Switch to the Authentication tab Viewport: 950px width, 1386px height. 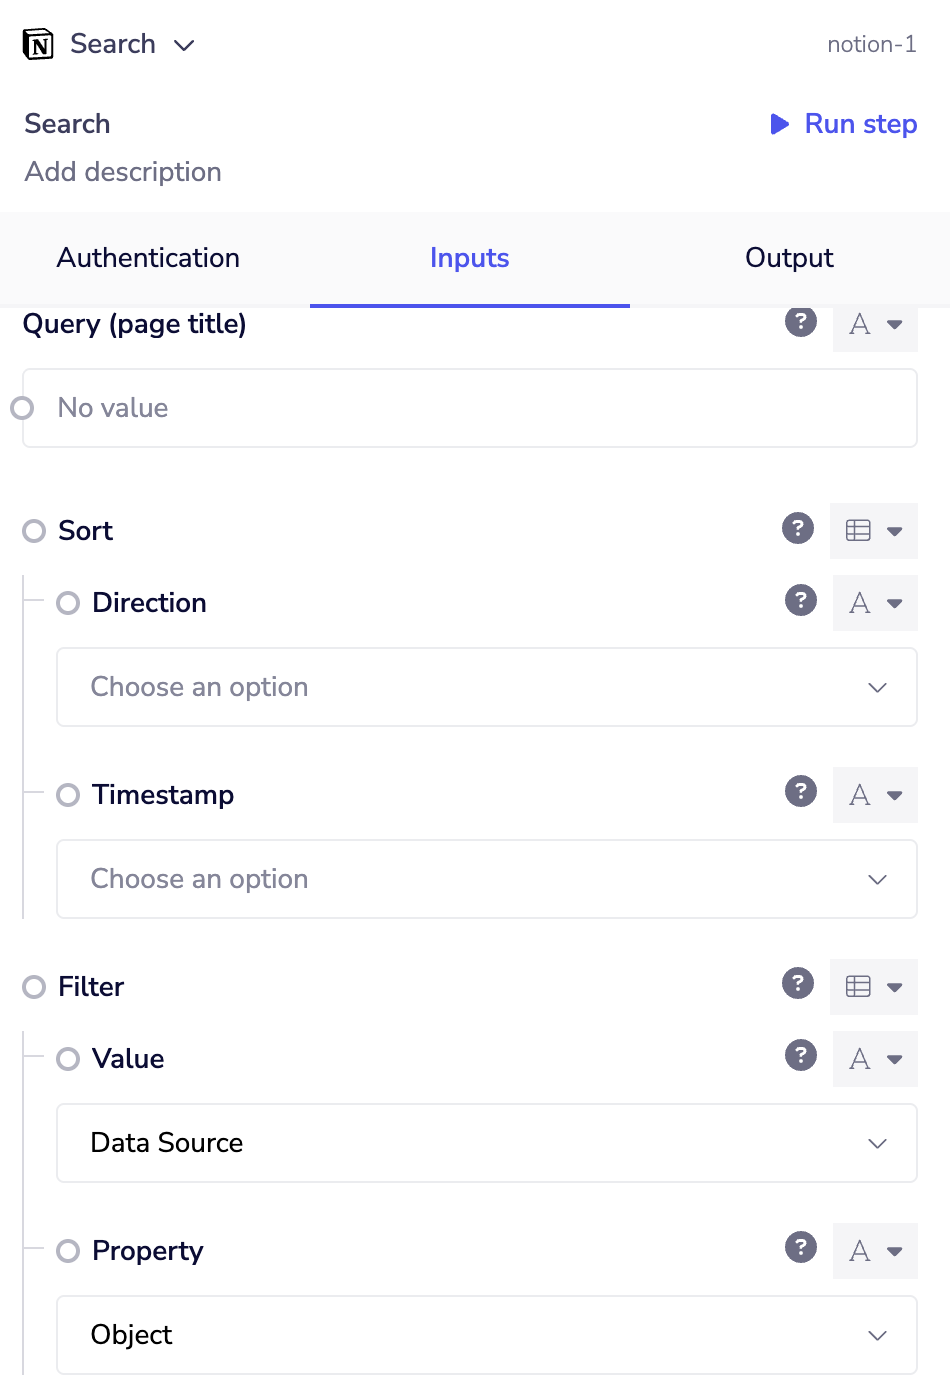pos(148,258)
